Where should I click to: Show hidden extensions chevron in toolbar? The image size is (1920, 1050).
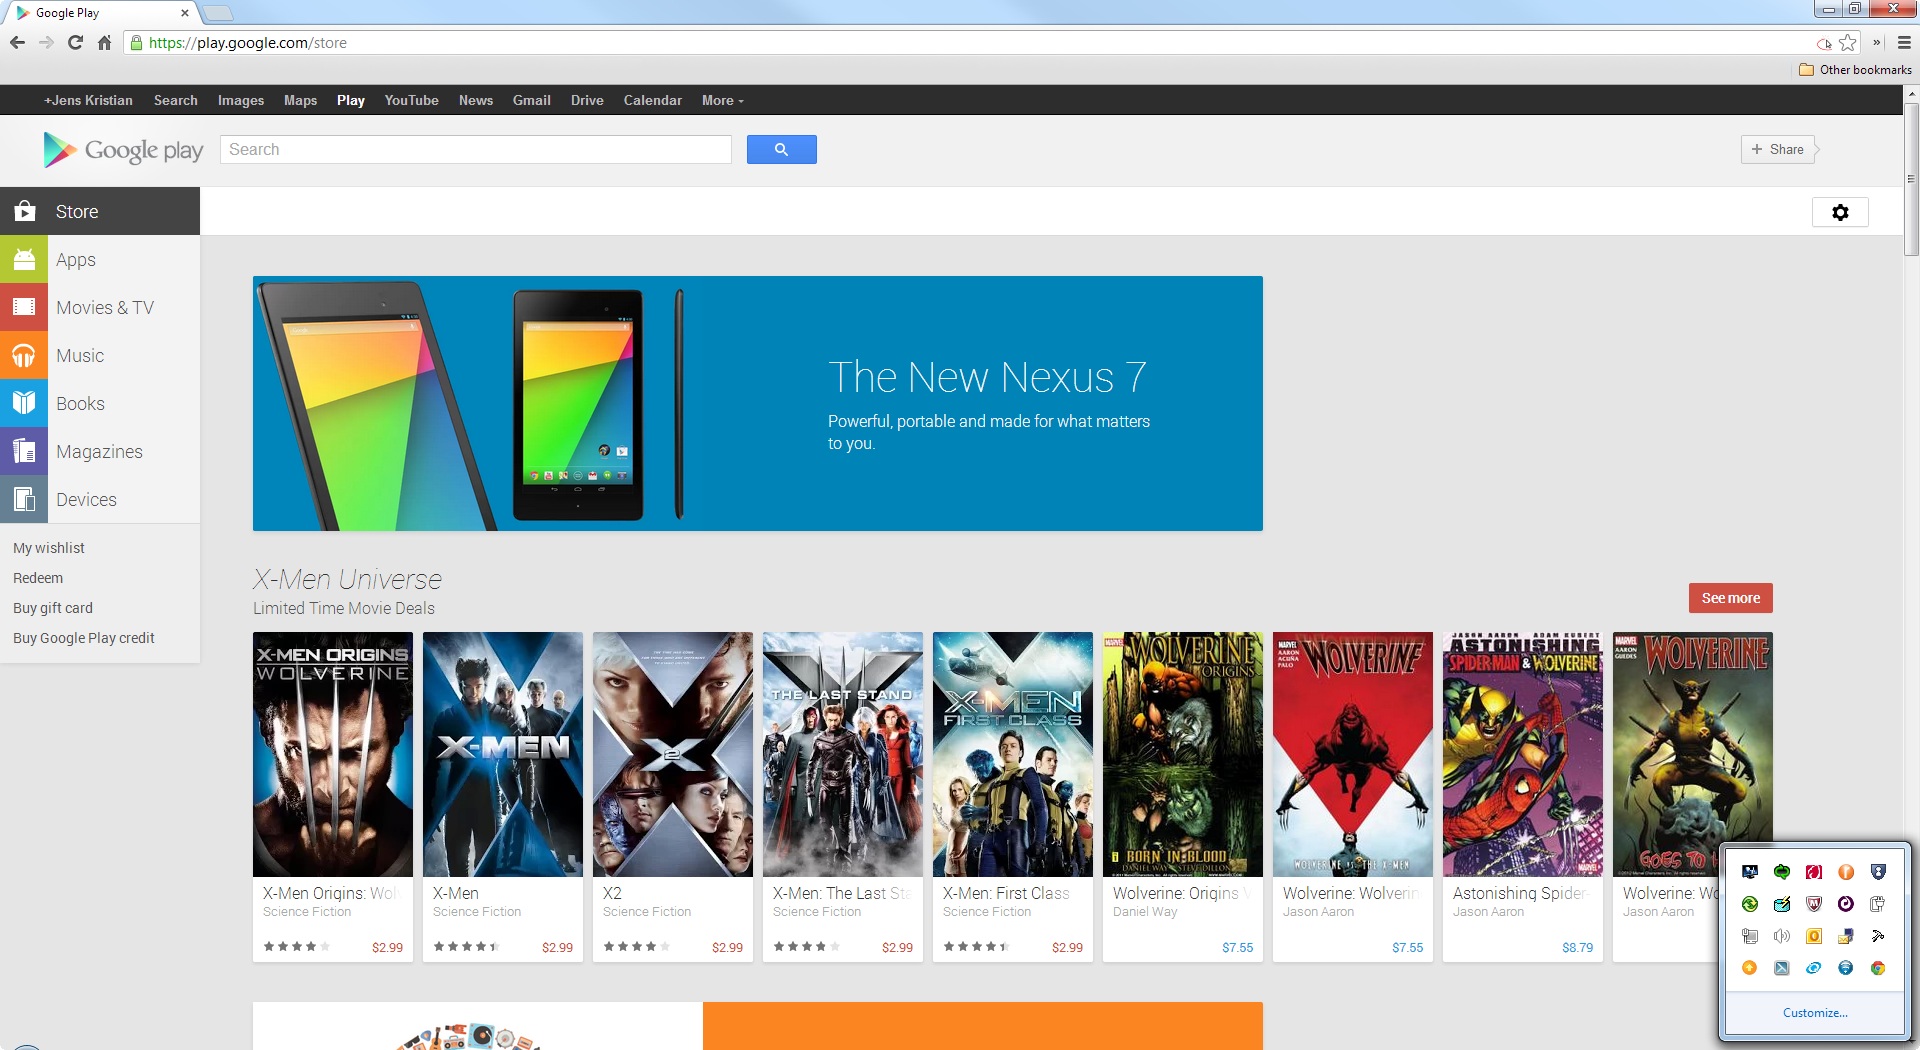click(x=1877, y=42)
